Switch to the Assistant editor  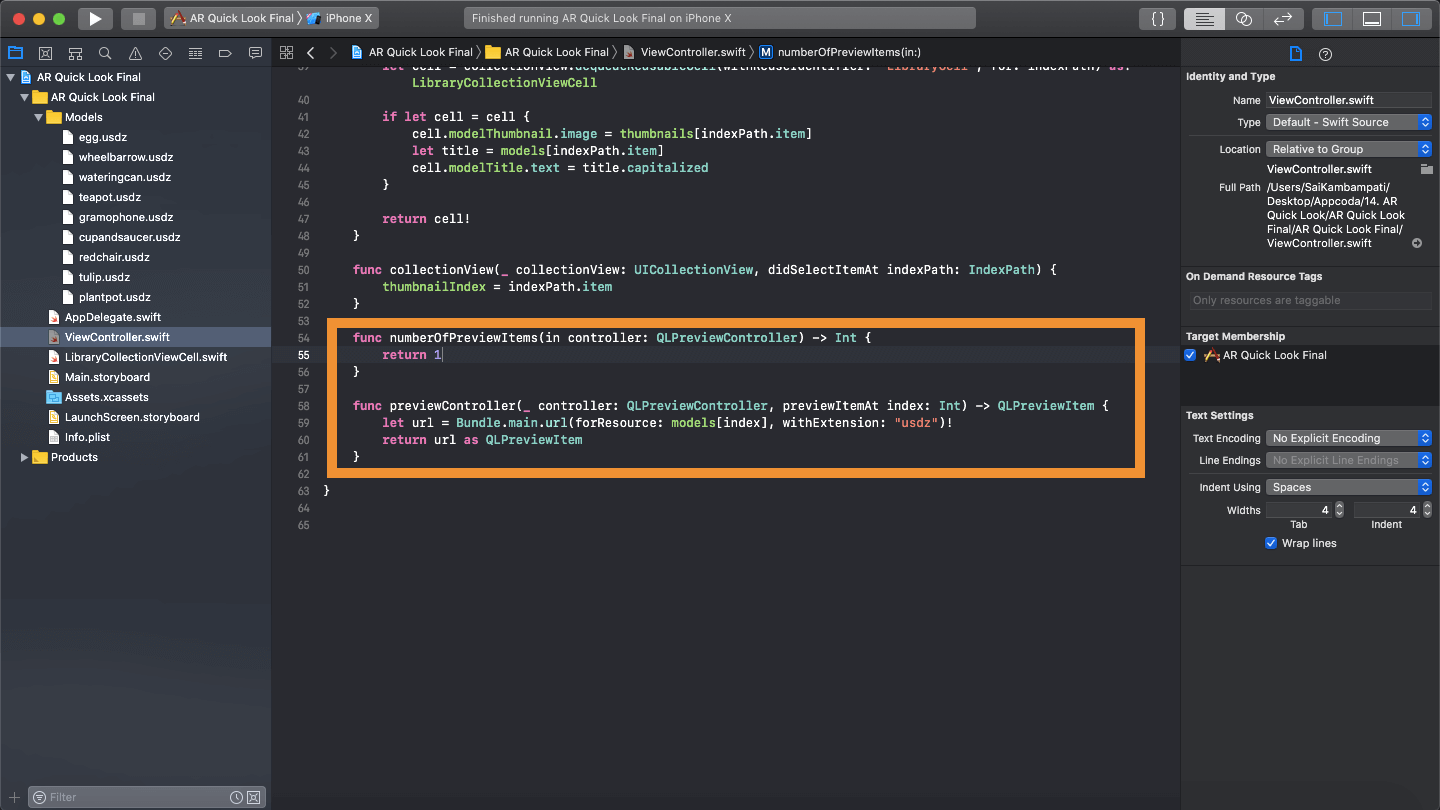point(1243,19)
